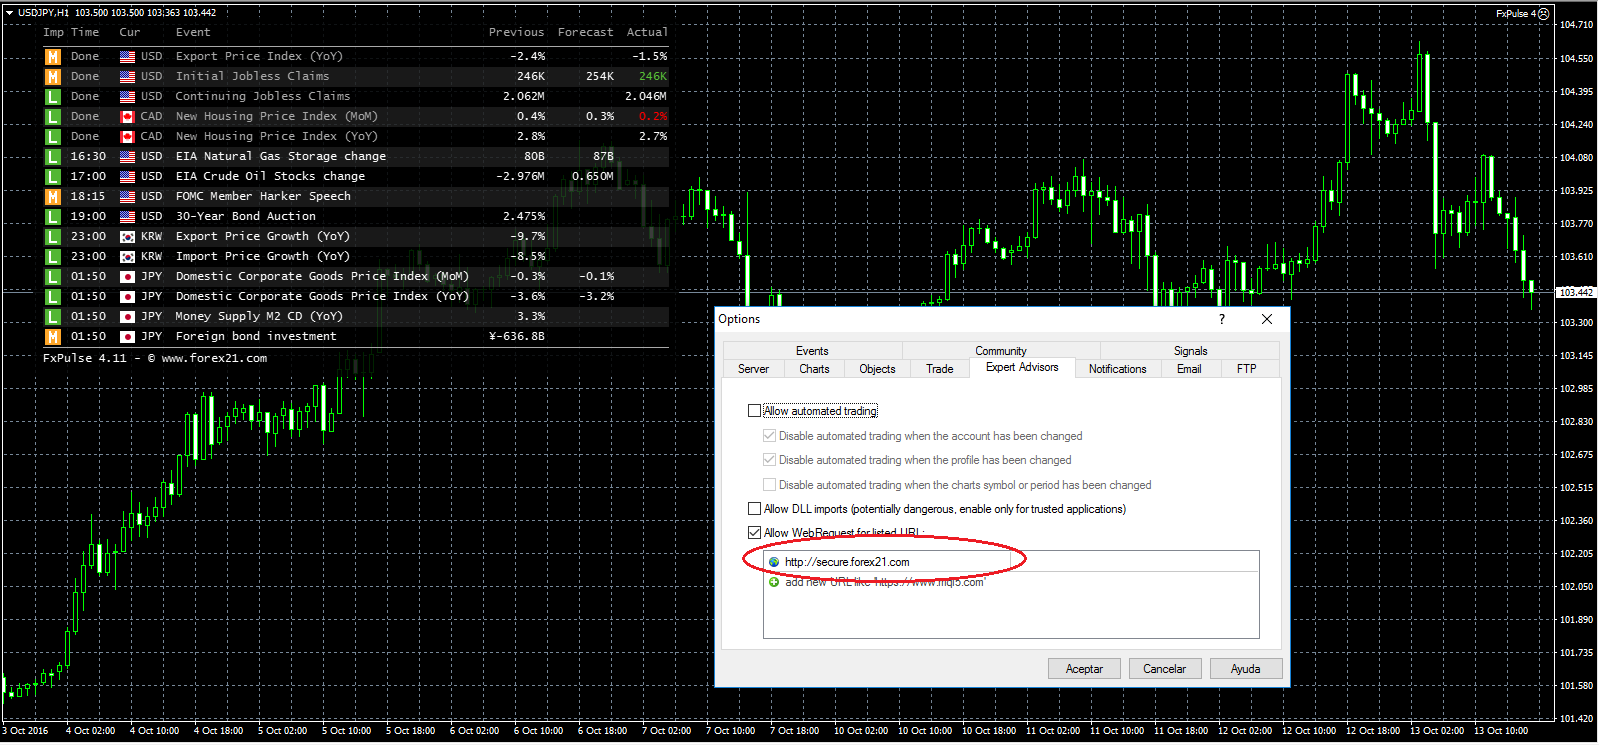Click the Ayuda button
The height and width of the screenshot is (745, 1599).
[x=1246, y=669]
